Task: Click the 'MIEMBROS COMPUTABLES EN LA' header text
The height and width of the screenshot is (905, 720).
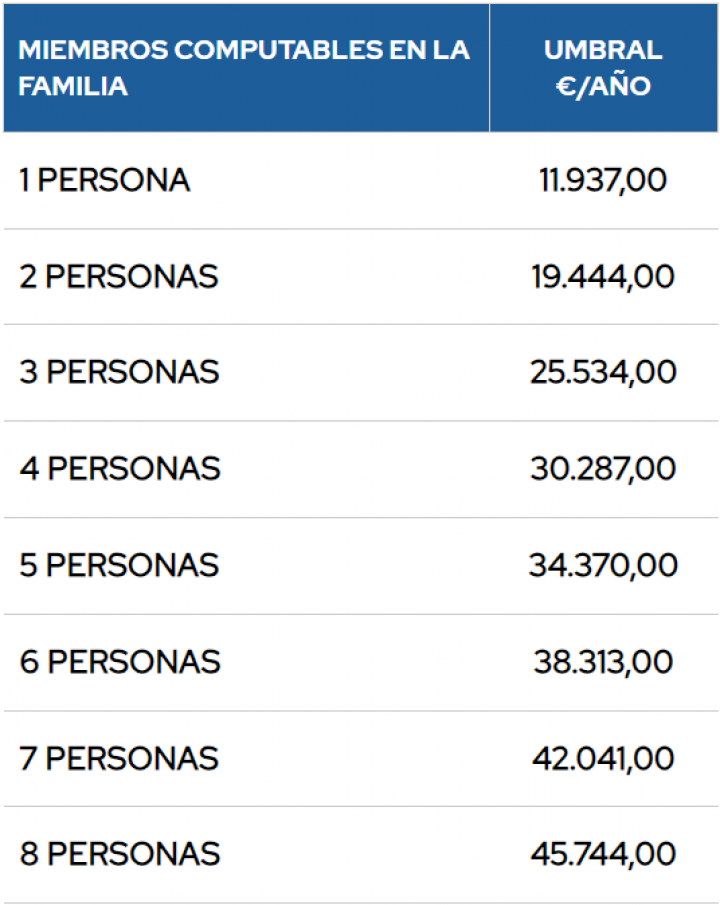Action: click(244, 50)
